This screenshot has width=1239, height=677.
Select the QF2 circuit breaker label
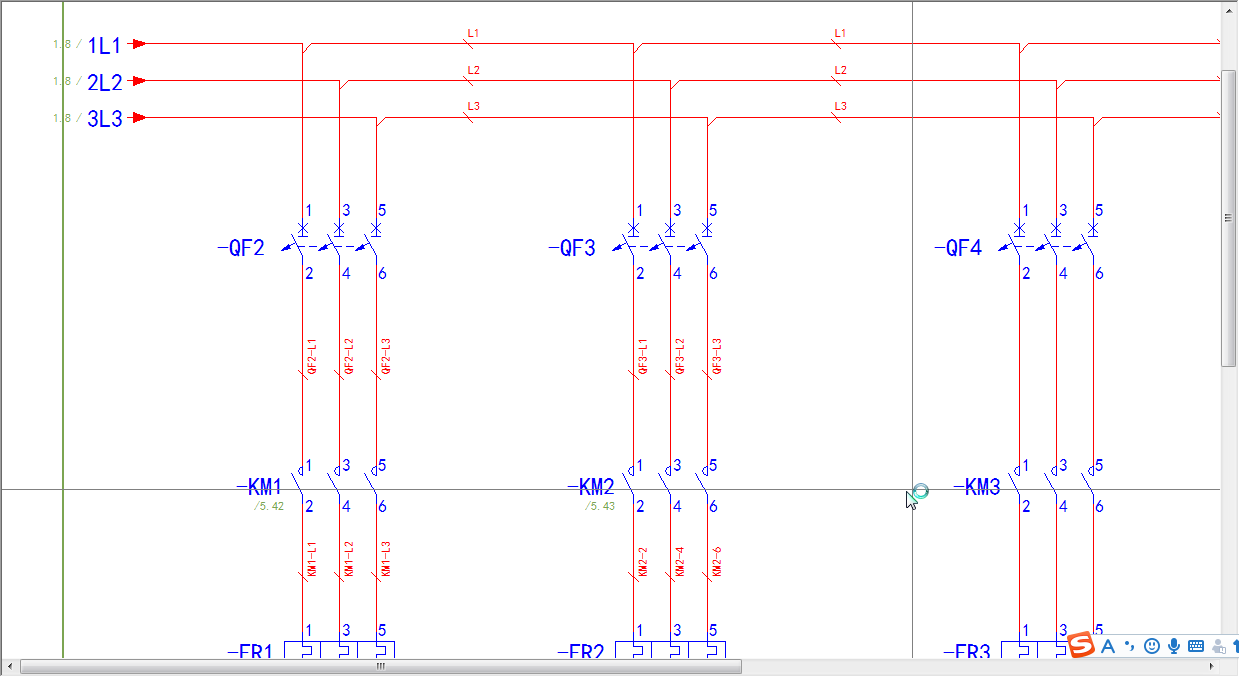point(241,248)
